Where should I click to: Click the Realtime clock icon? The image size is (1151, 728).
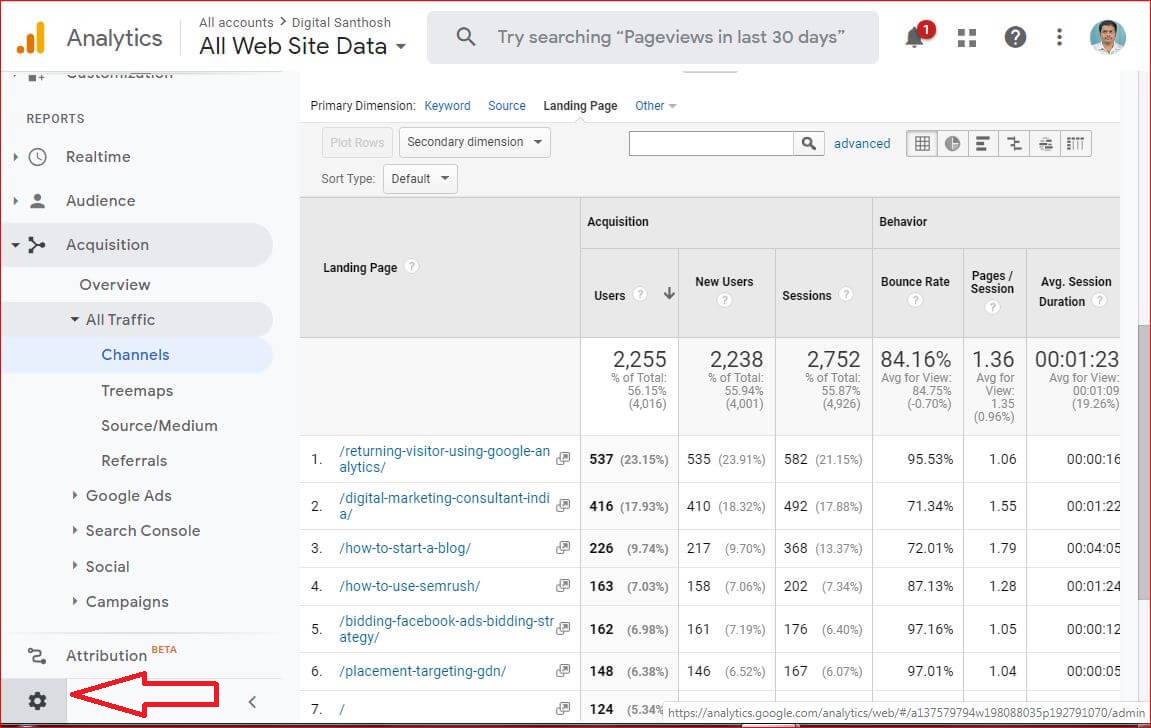[x=37, y=156]
